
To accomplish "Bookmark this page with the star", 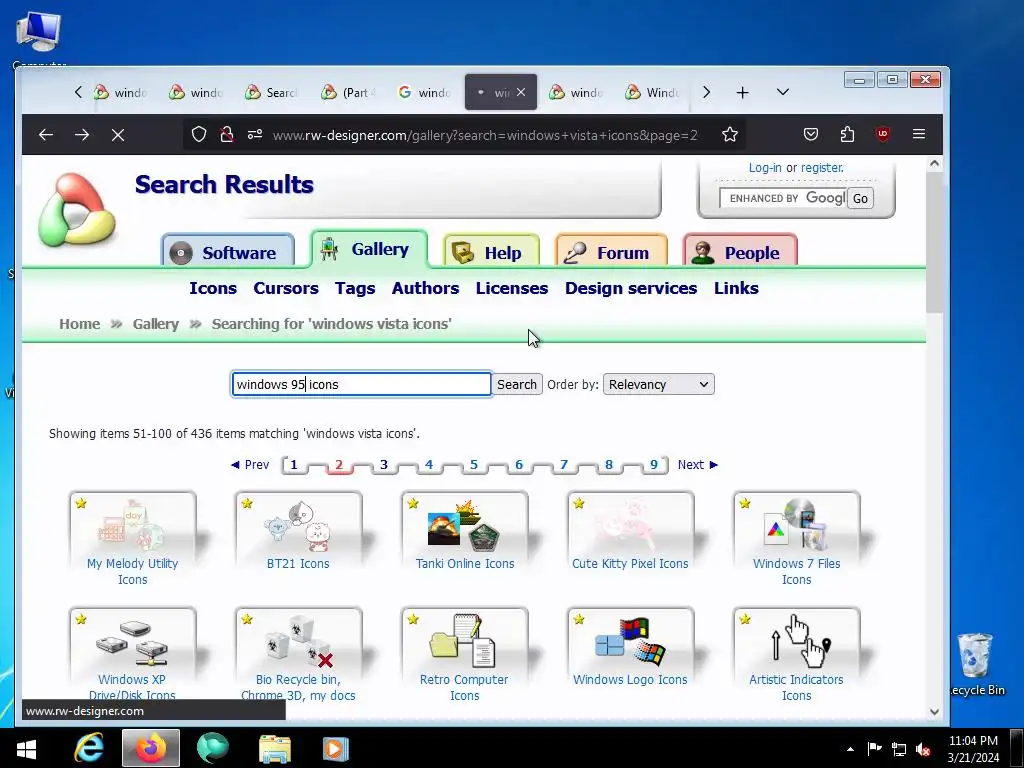I will point(729,135).
